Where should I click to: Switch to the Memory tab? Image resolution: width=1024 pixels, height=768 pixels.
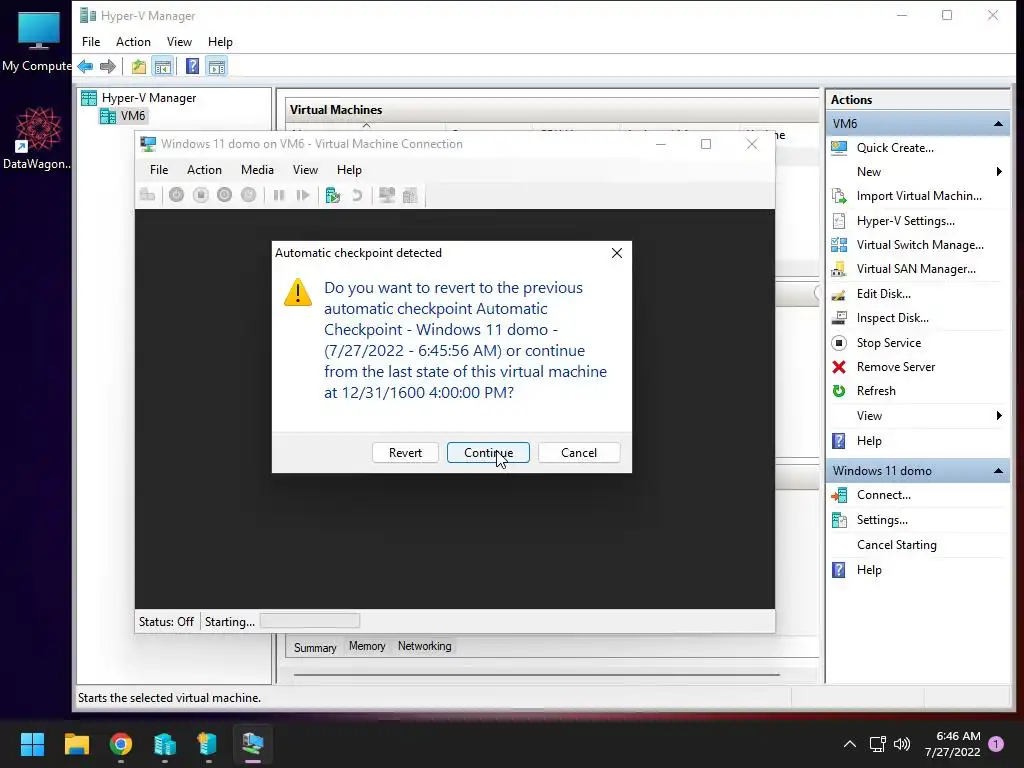367,646
